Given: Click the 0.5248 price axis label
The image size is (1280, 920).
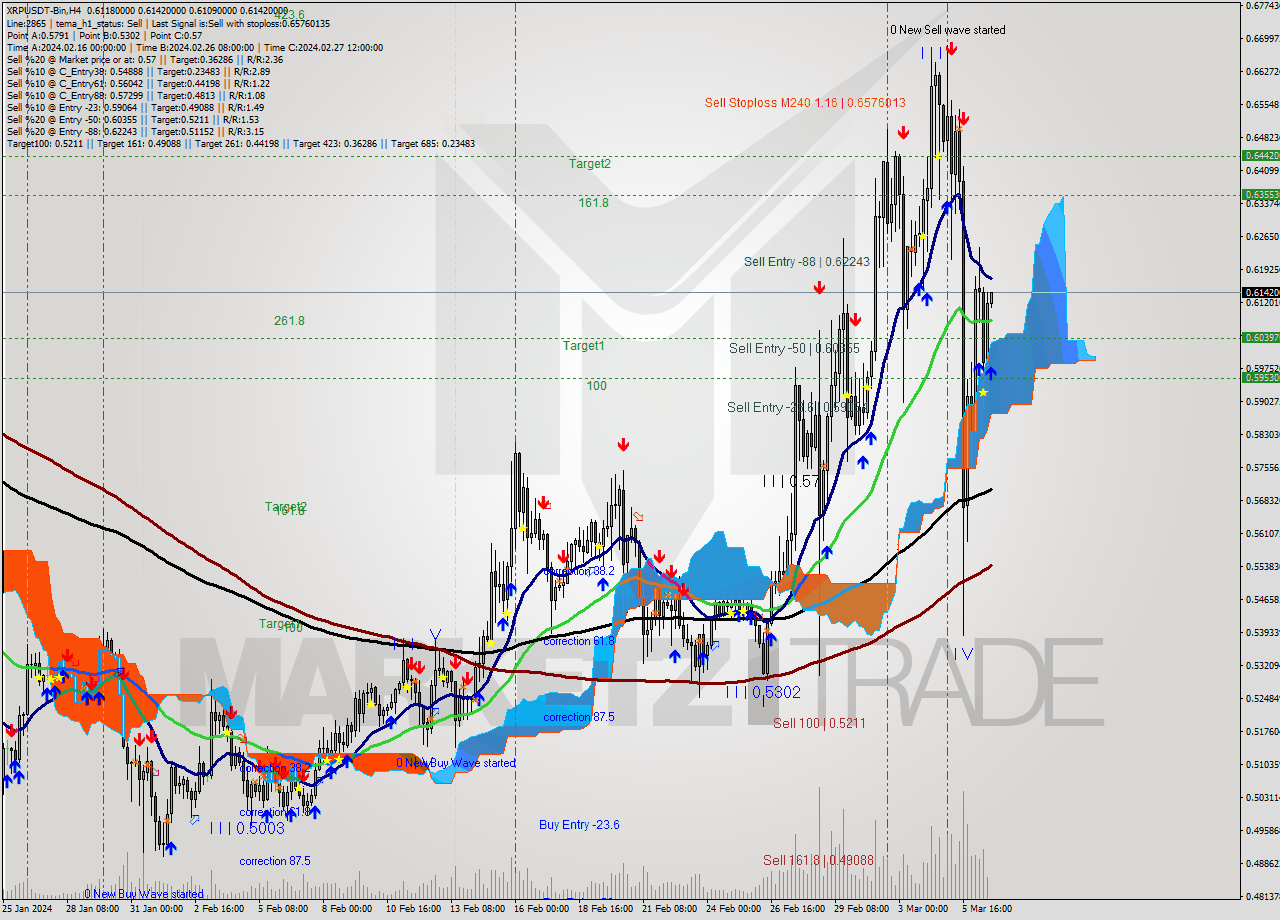Looking at the screenshot, I should pos(1262,698).
